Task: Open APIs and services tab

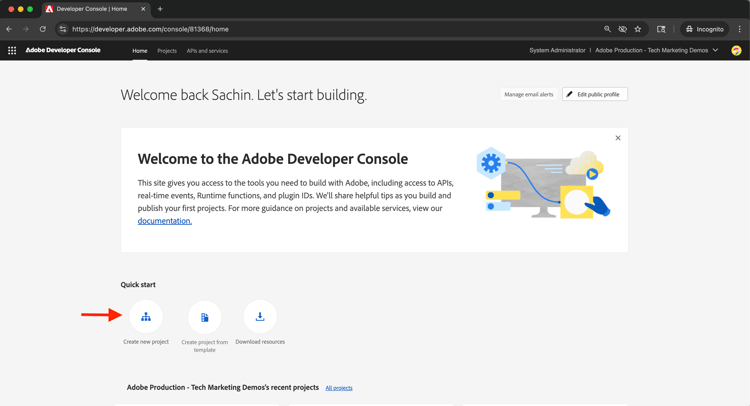Action: click(x=207, y=51)
